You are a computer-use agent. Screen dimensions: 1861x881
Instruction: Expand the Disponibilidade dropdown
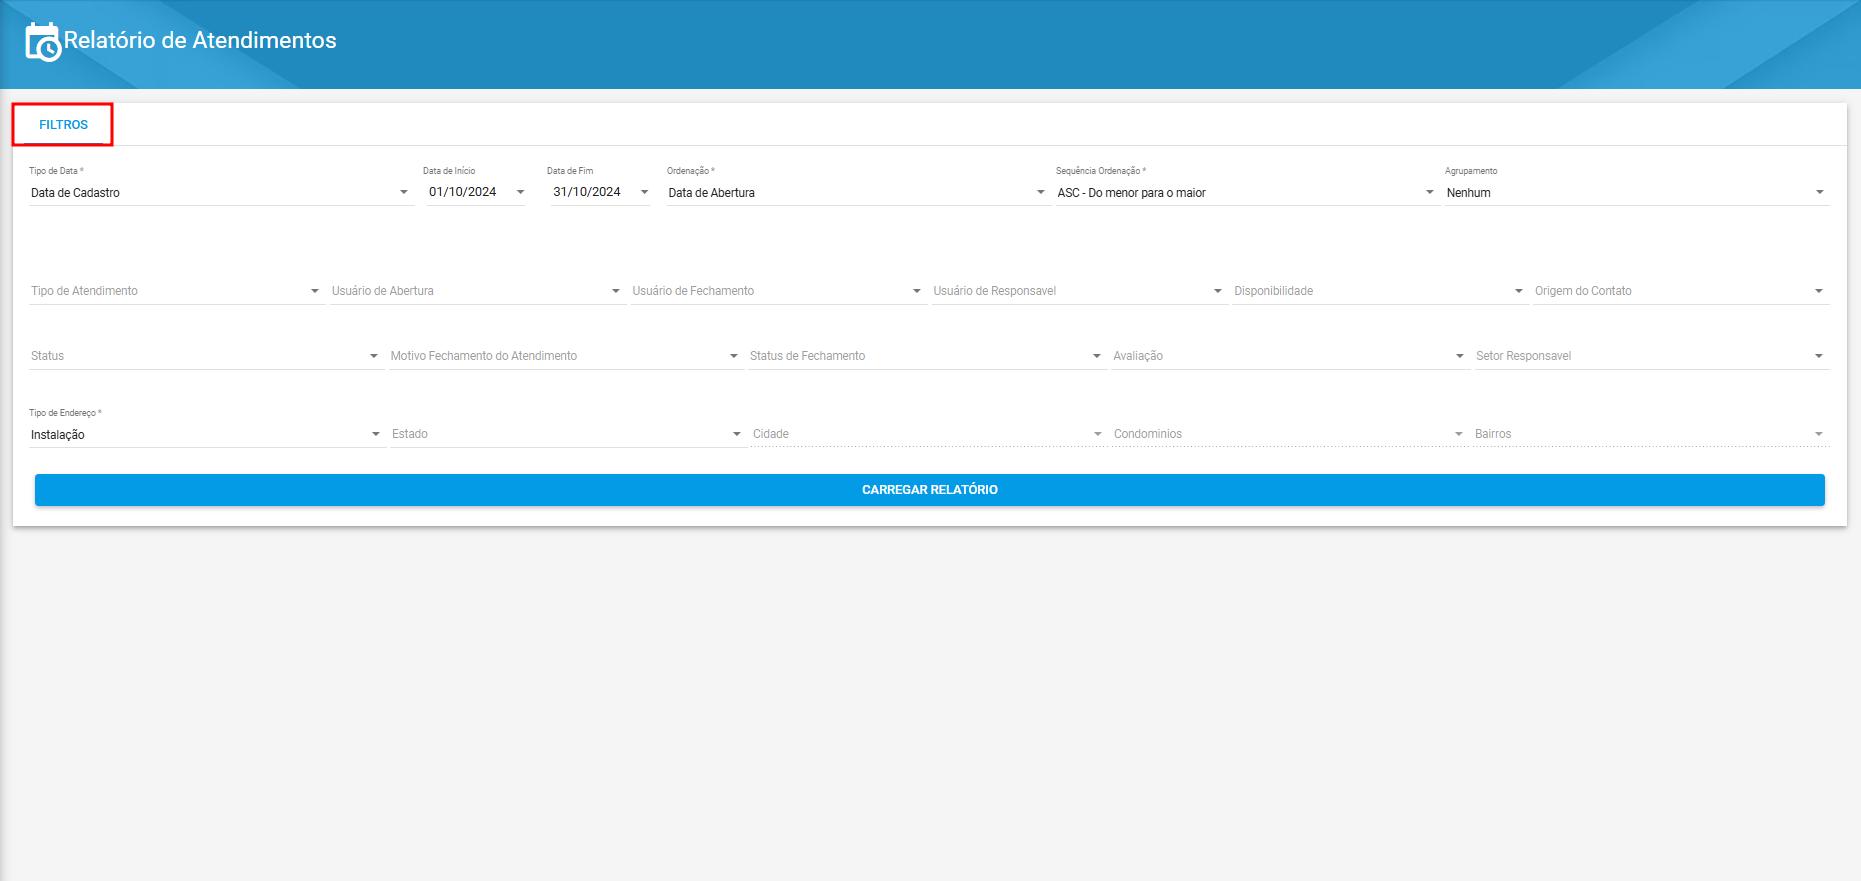point(1380,291)
